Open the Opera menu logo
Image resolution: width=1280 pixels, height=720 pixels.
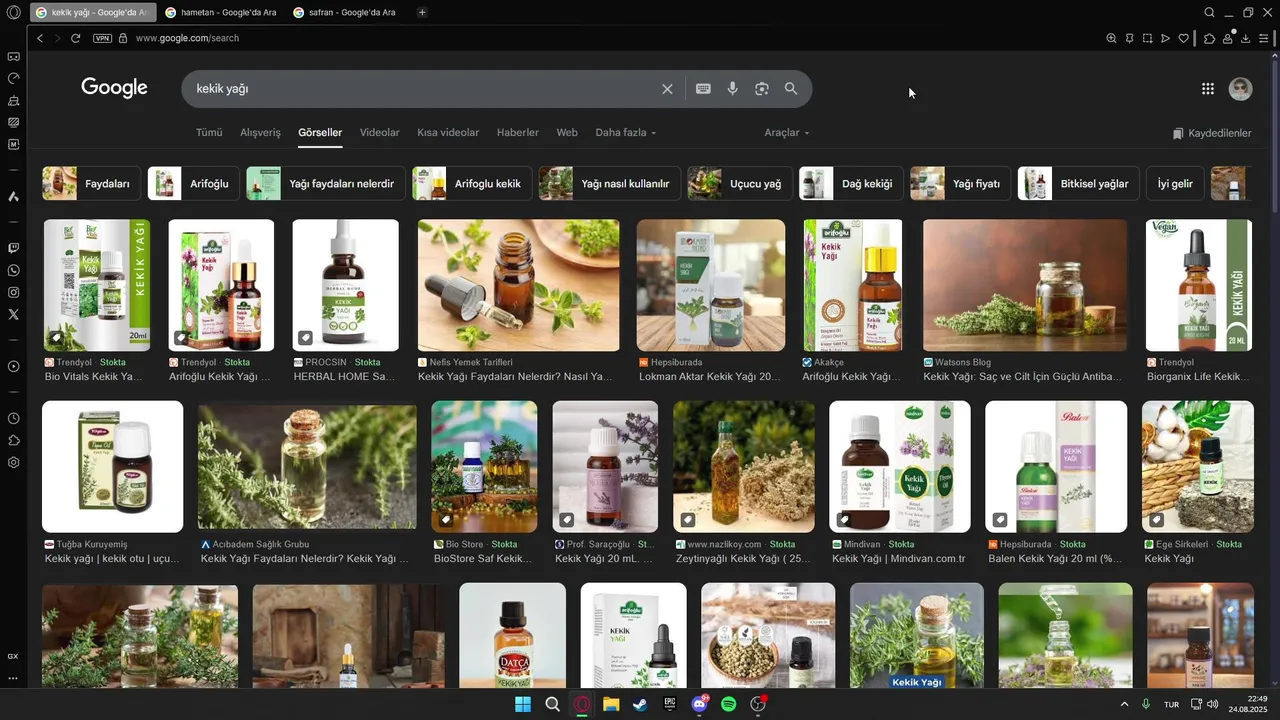(x=13, y=13)
